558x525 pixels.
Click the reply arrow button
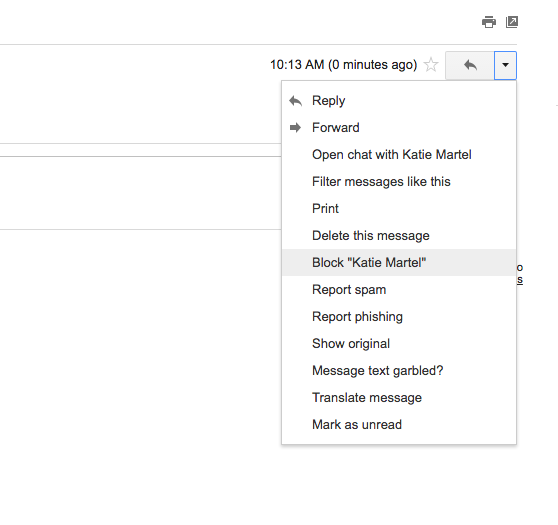pos(470,65)
